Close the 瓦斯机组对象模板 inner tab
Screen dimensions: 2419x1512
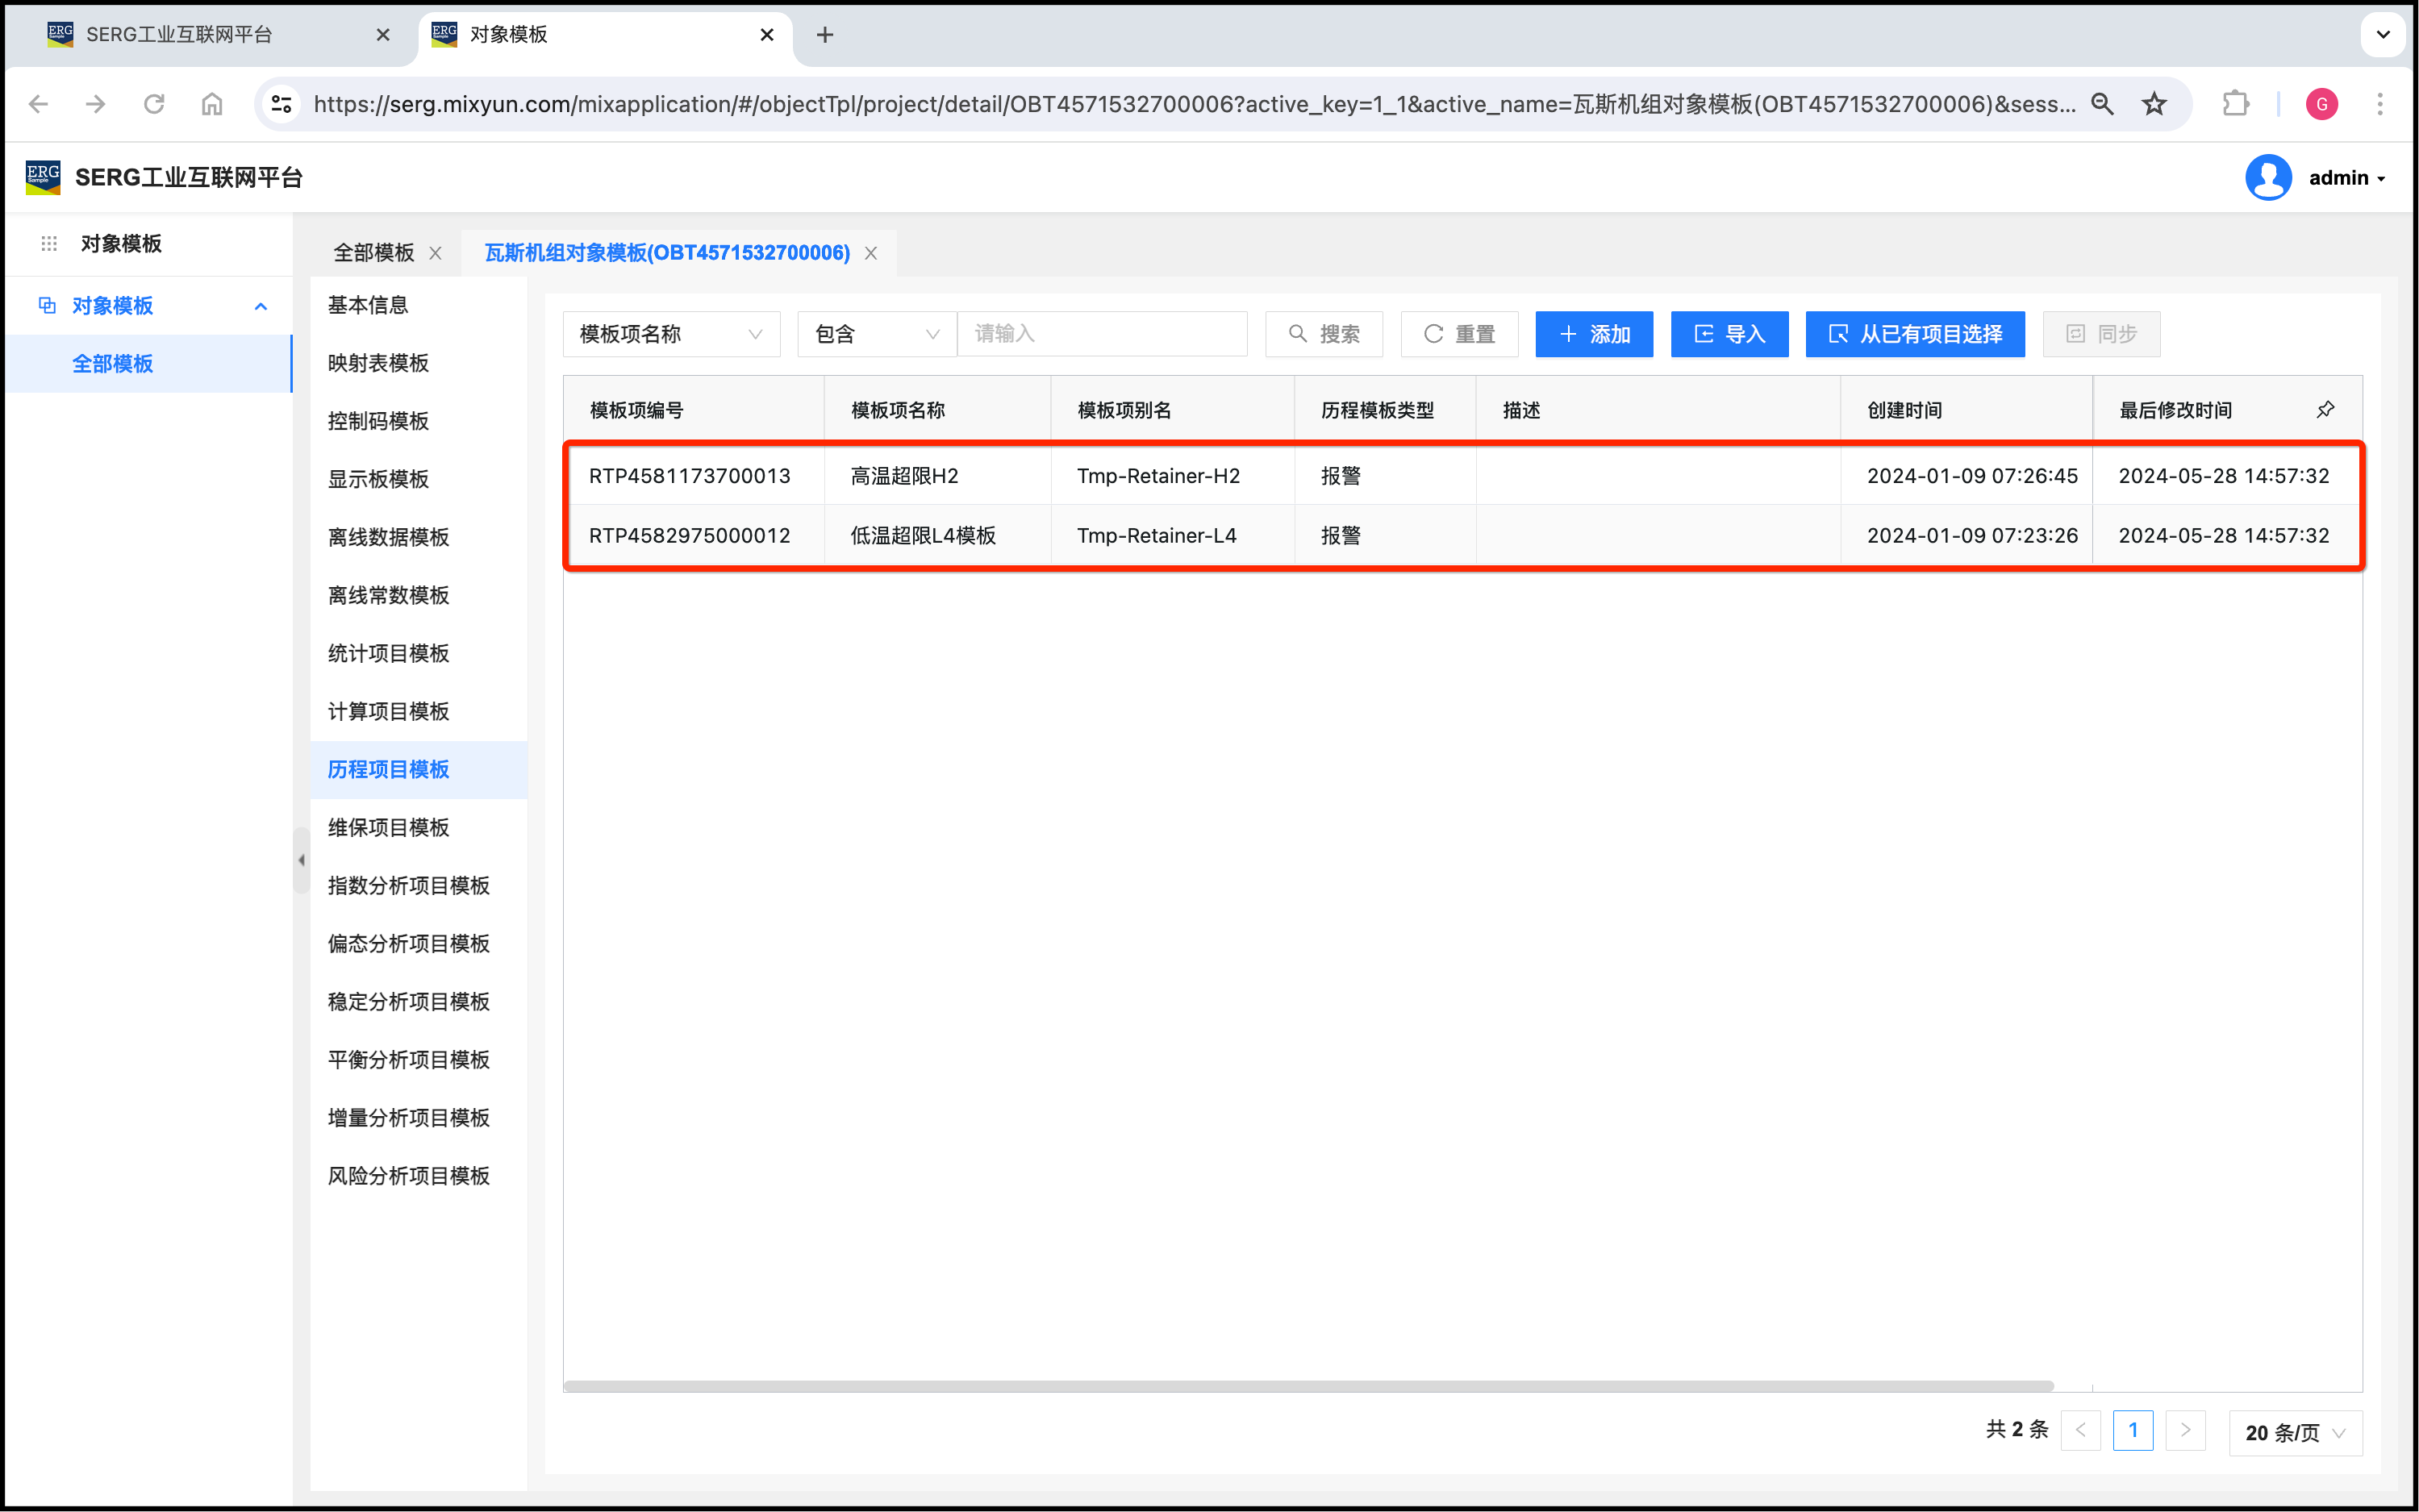pyautogui.click(x=871, y=253)
